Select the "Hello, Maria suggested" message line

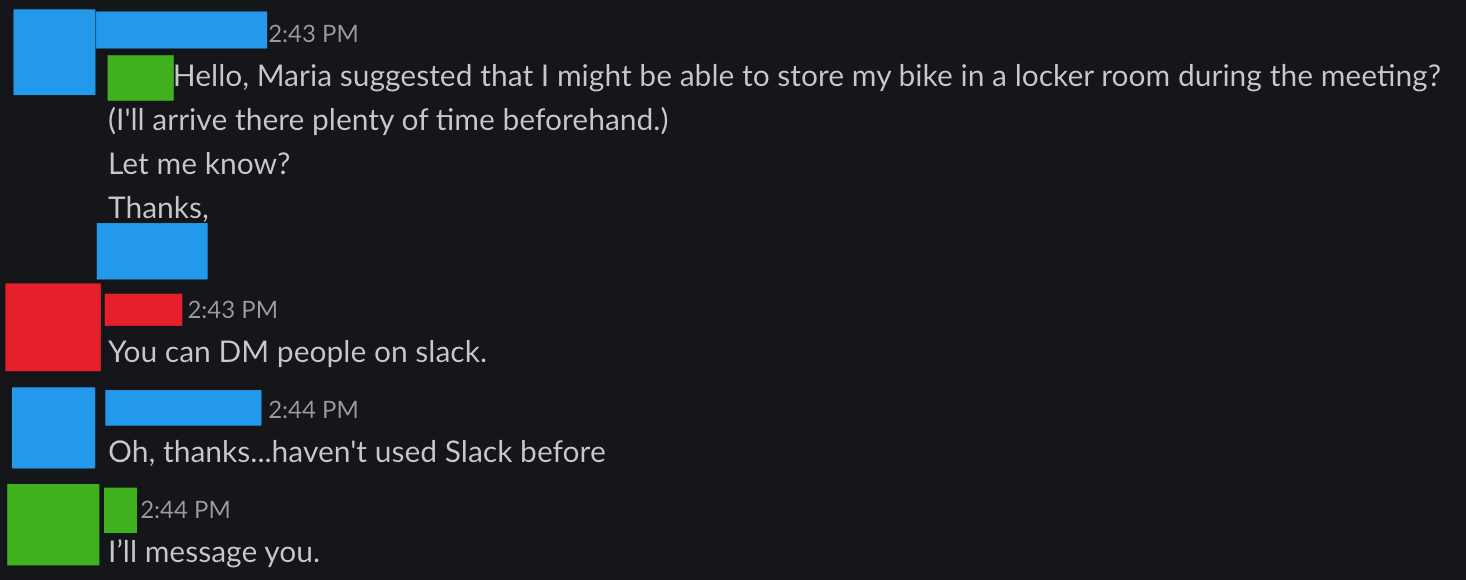(806, 77)
